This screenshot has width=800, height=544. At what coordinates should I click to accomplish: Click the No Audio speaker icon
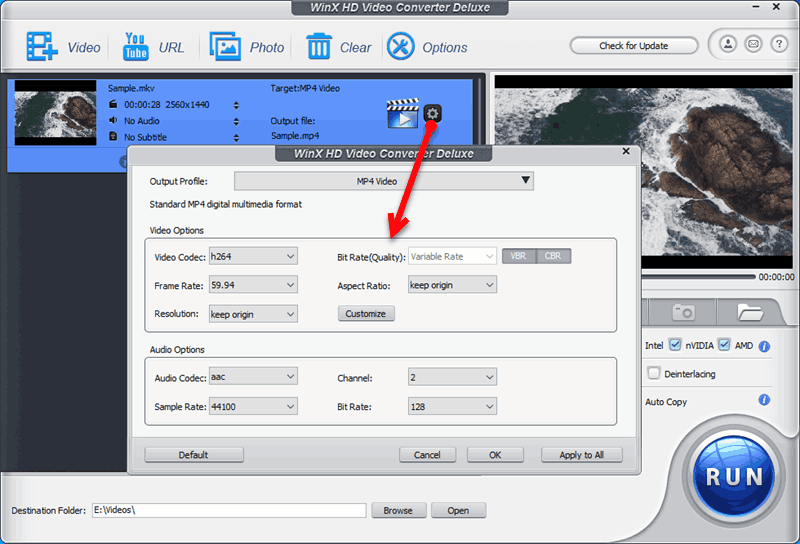click(113, 120)
